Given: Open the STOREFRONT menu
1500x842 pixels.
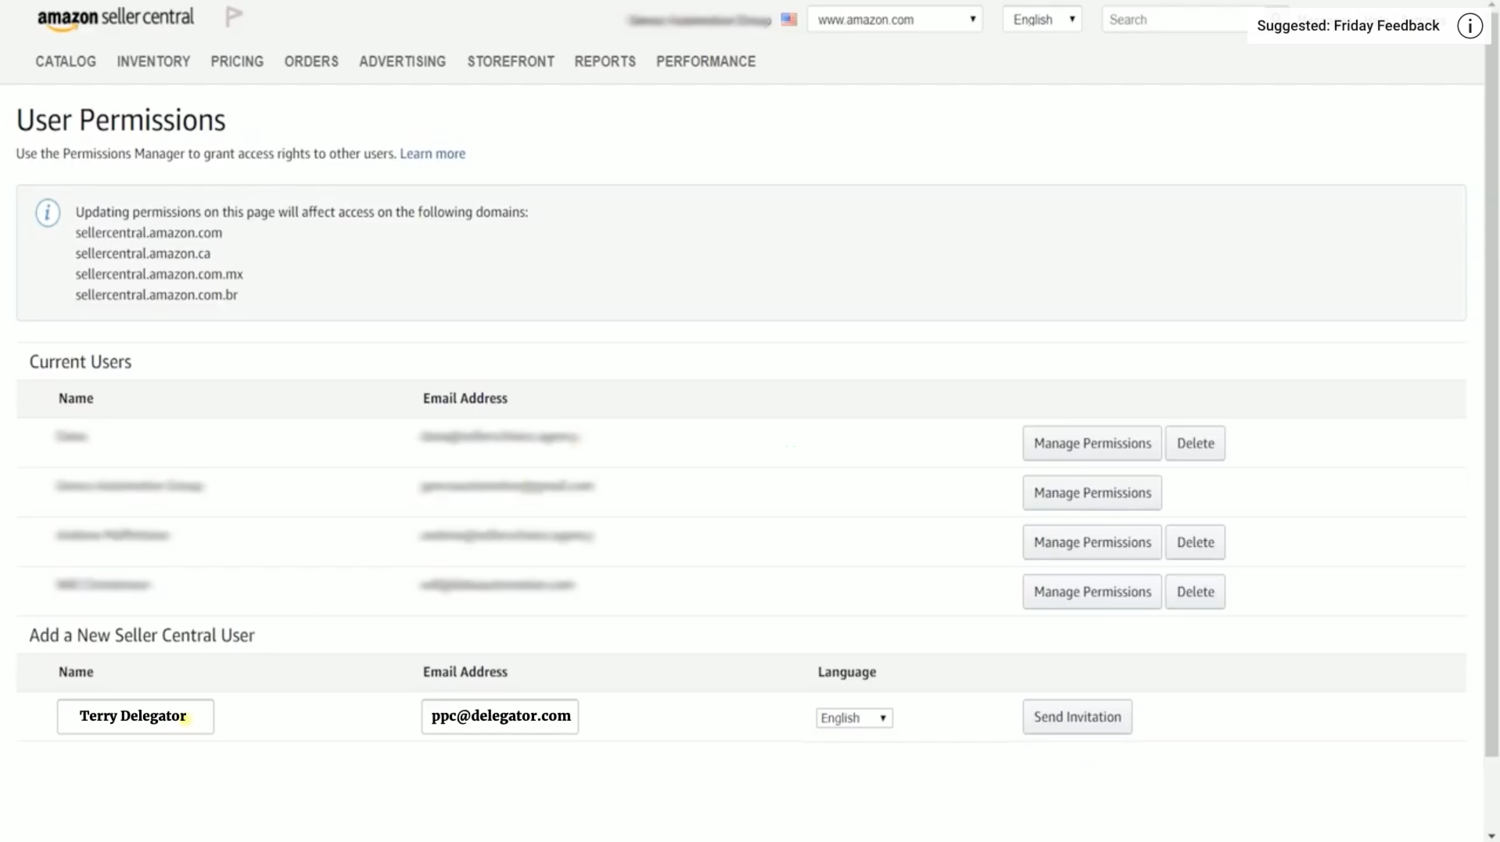Looking at the screenshot, I should tap(510, 61).
